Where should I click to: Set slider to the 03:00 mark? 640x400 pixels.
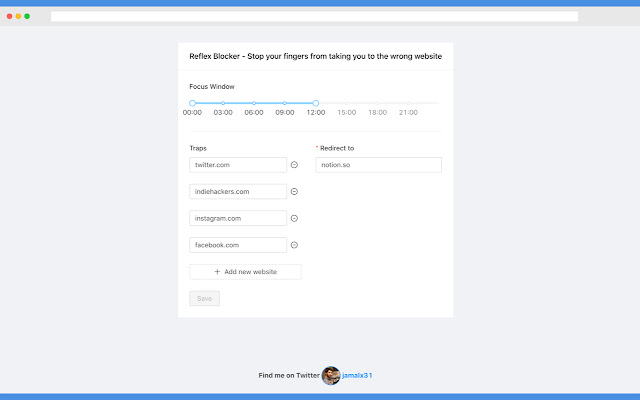(223, 103)
